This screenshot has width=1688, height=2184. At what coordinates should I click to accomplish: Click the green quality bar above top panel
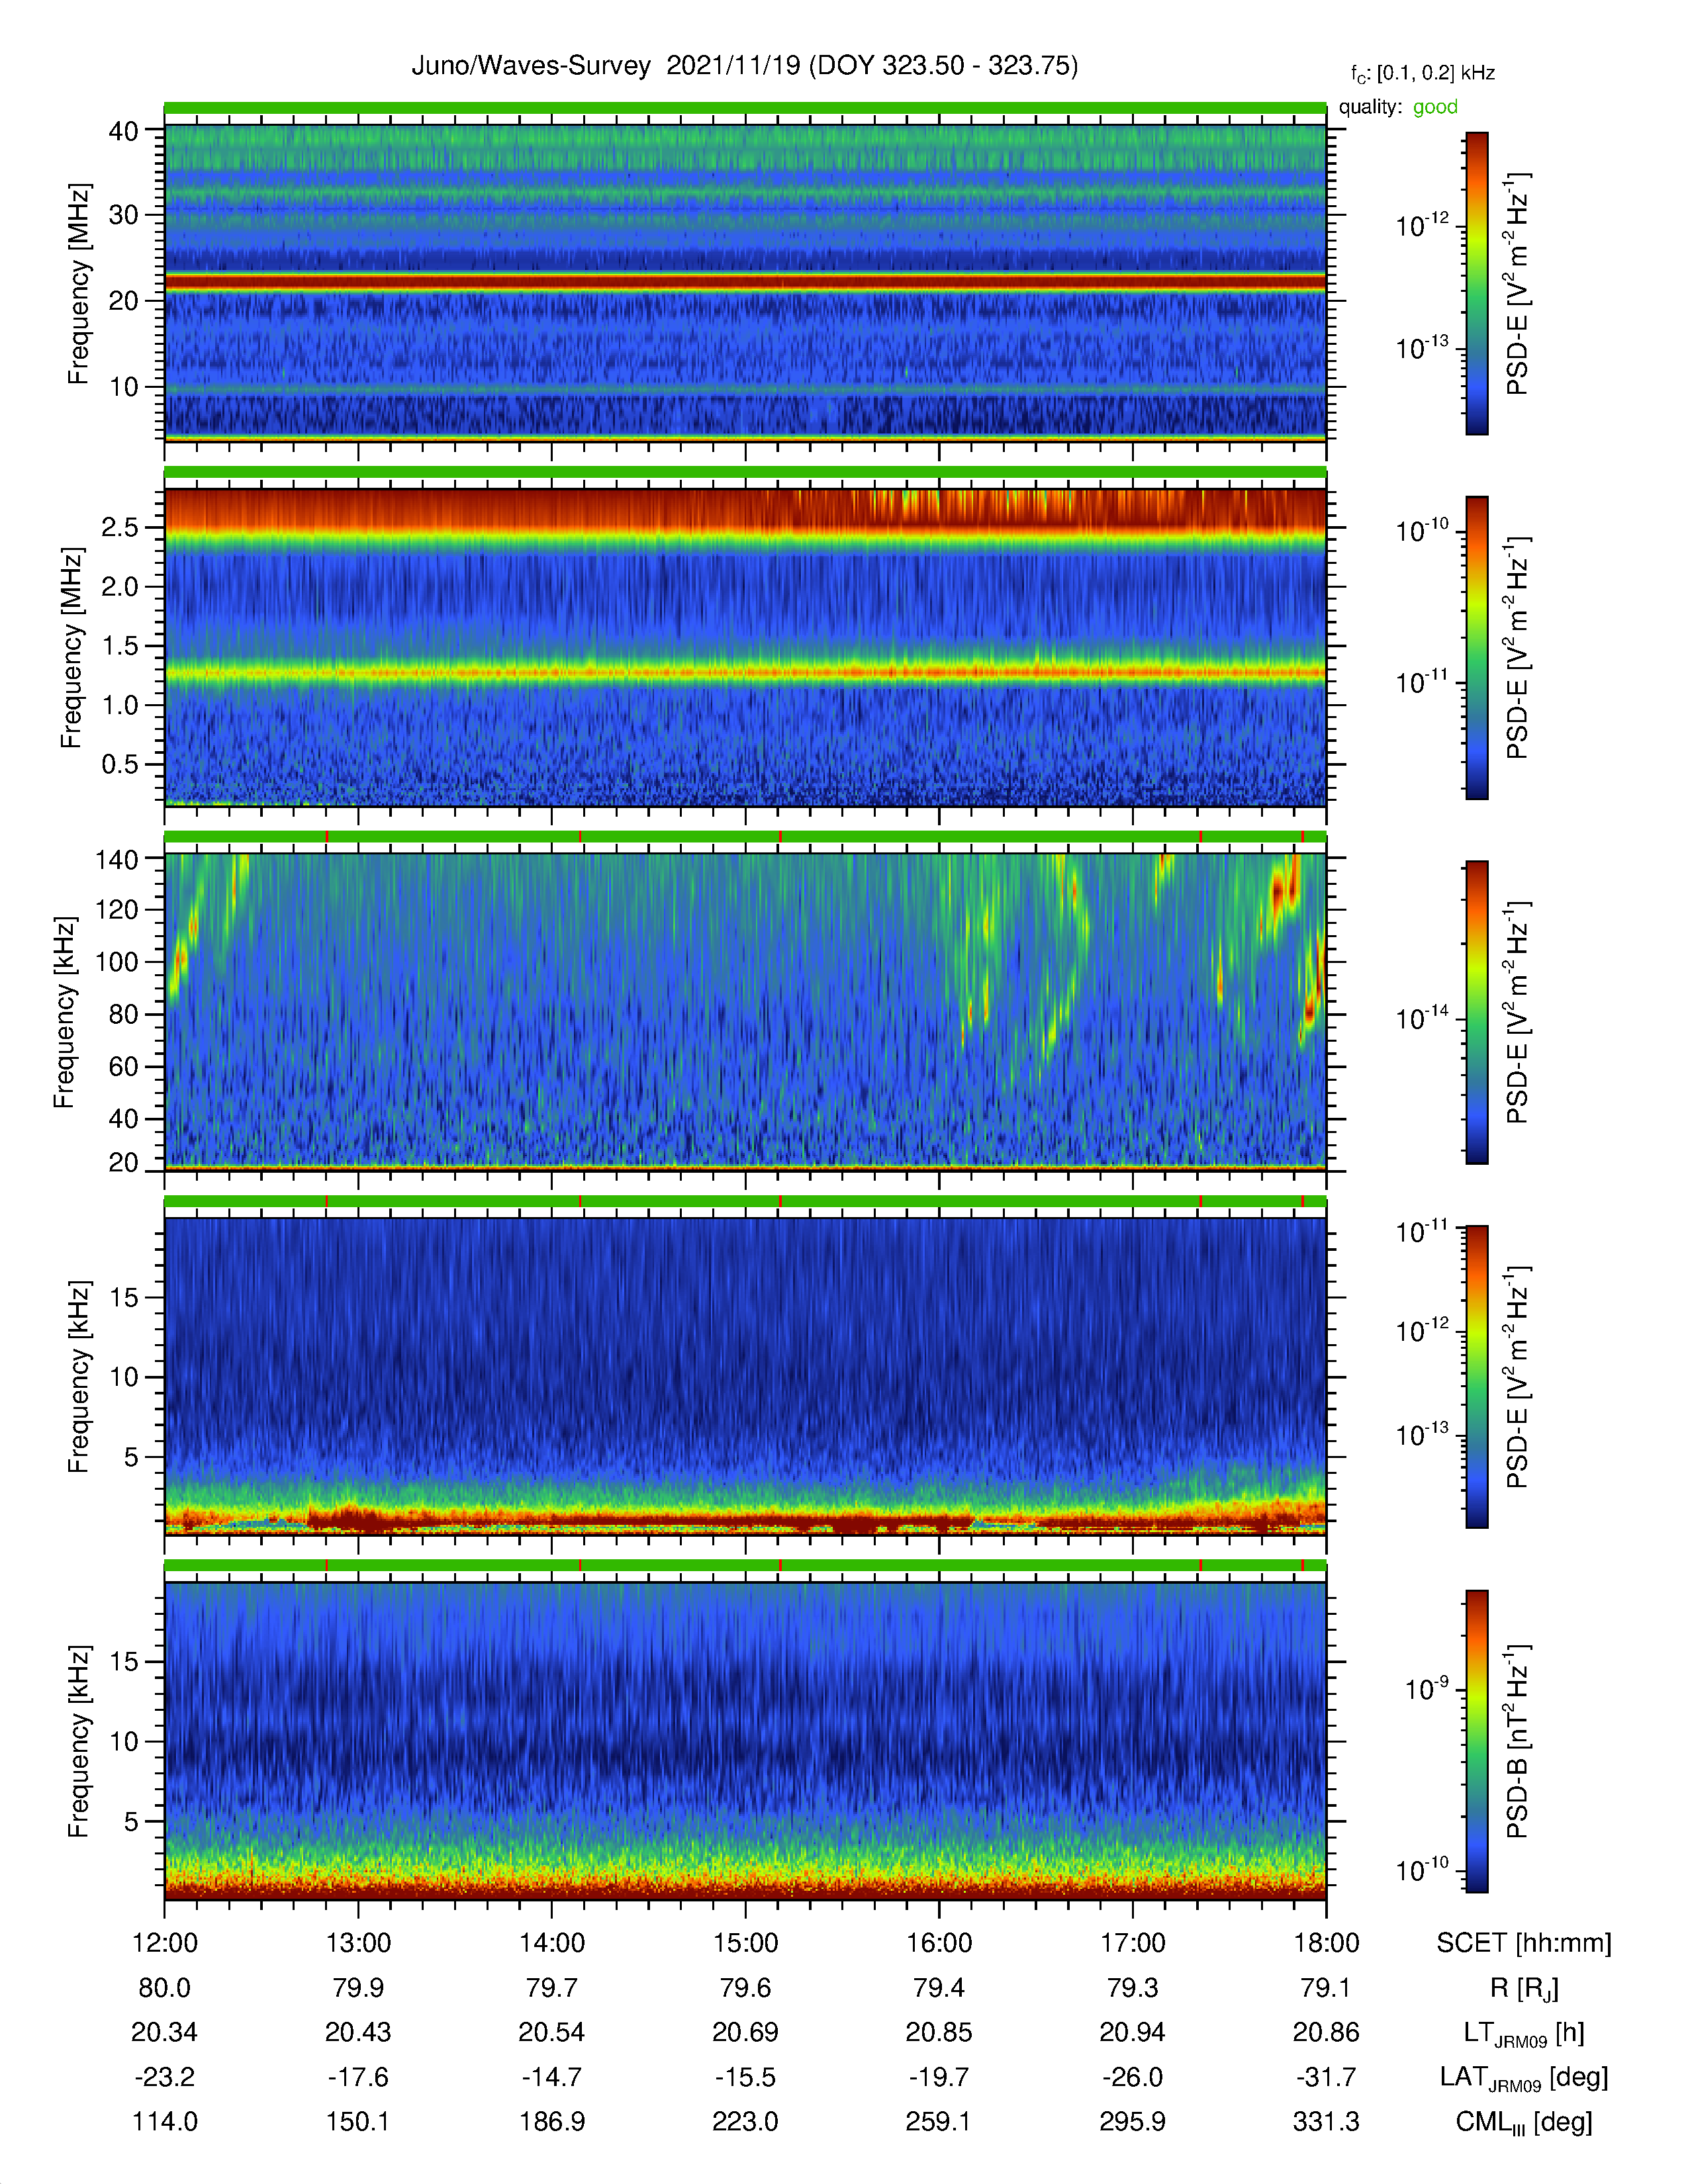click(x=745, y=108)
